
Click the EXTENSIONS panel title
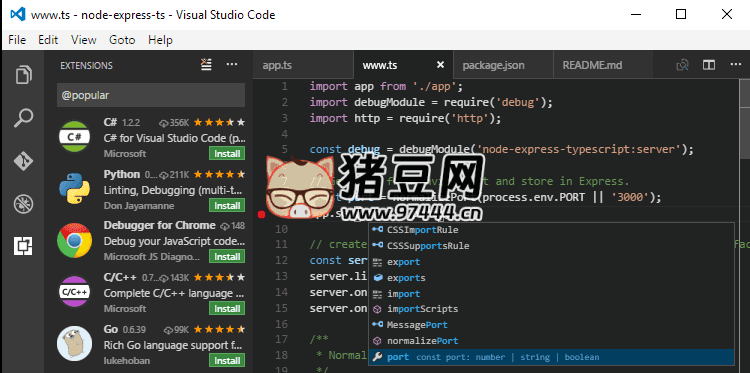(87, 66)
